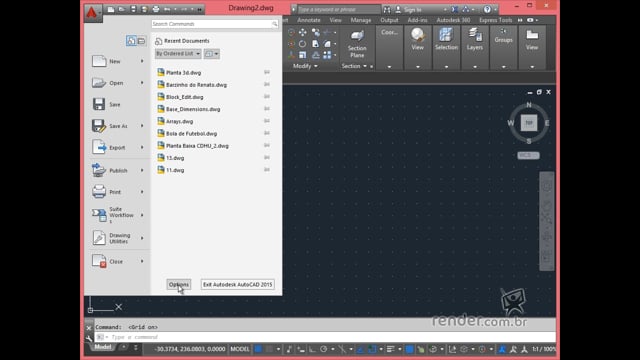The height and width of the screenshot is (360, 640).
Task: Open the Add-ins ribbon tab
Action: click(418, 20)
